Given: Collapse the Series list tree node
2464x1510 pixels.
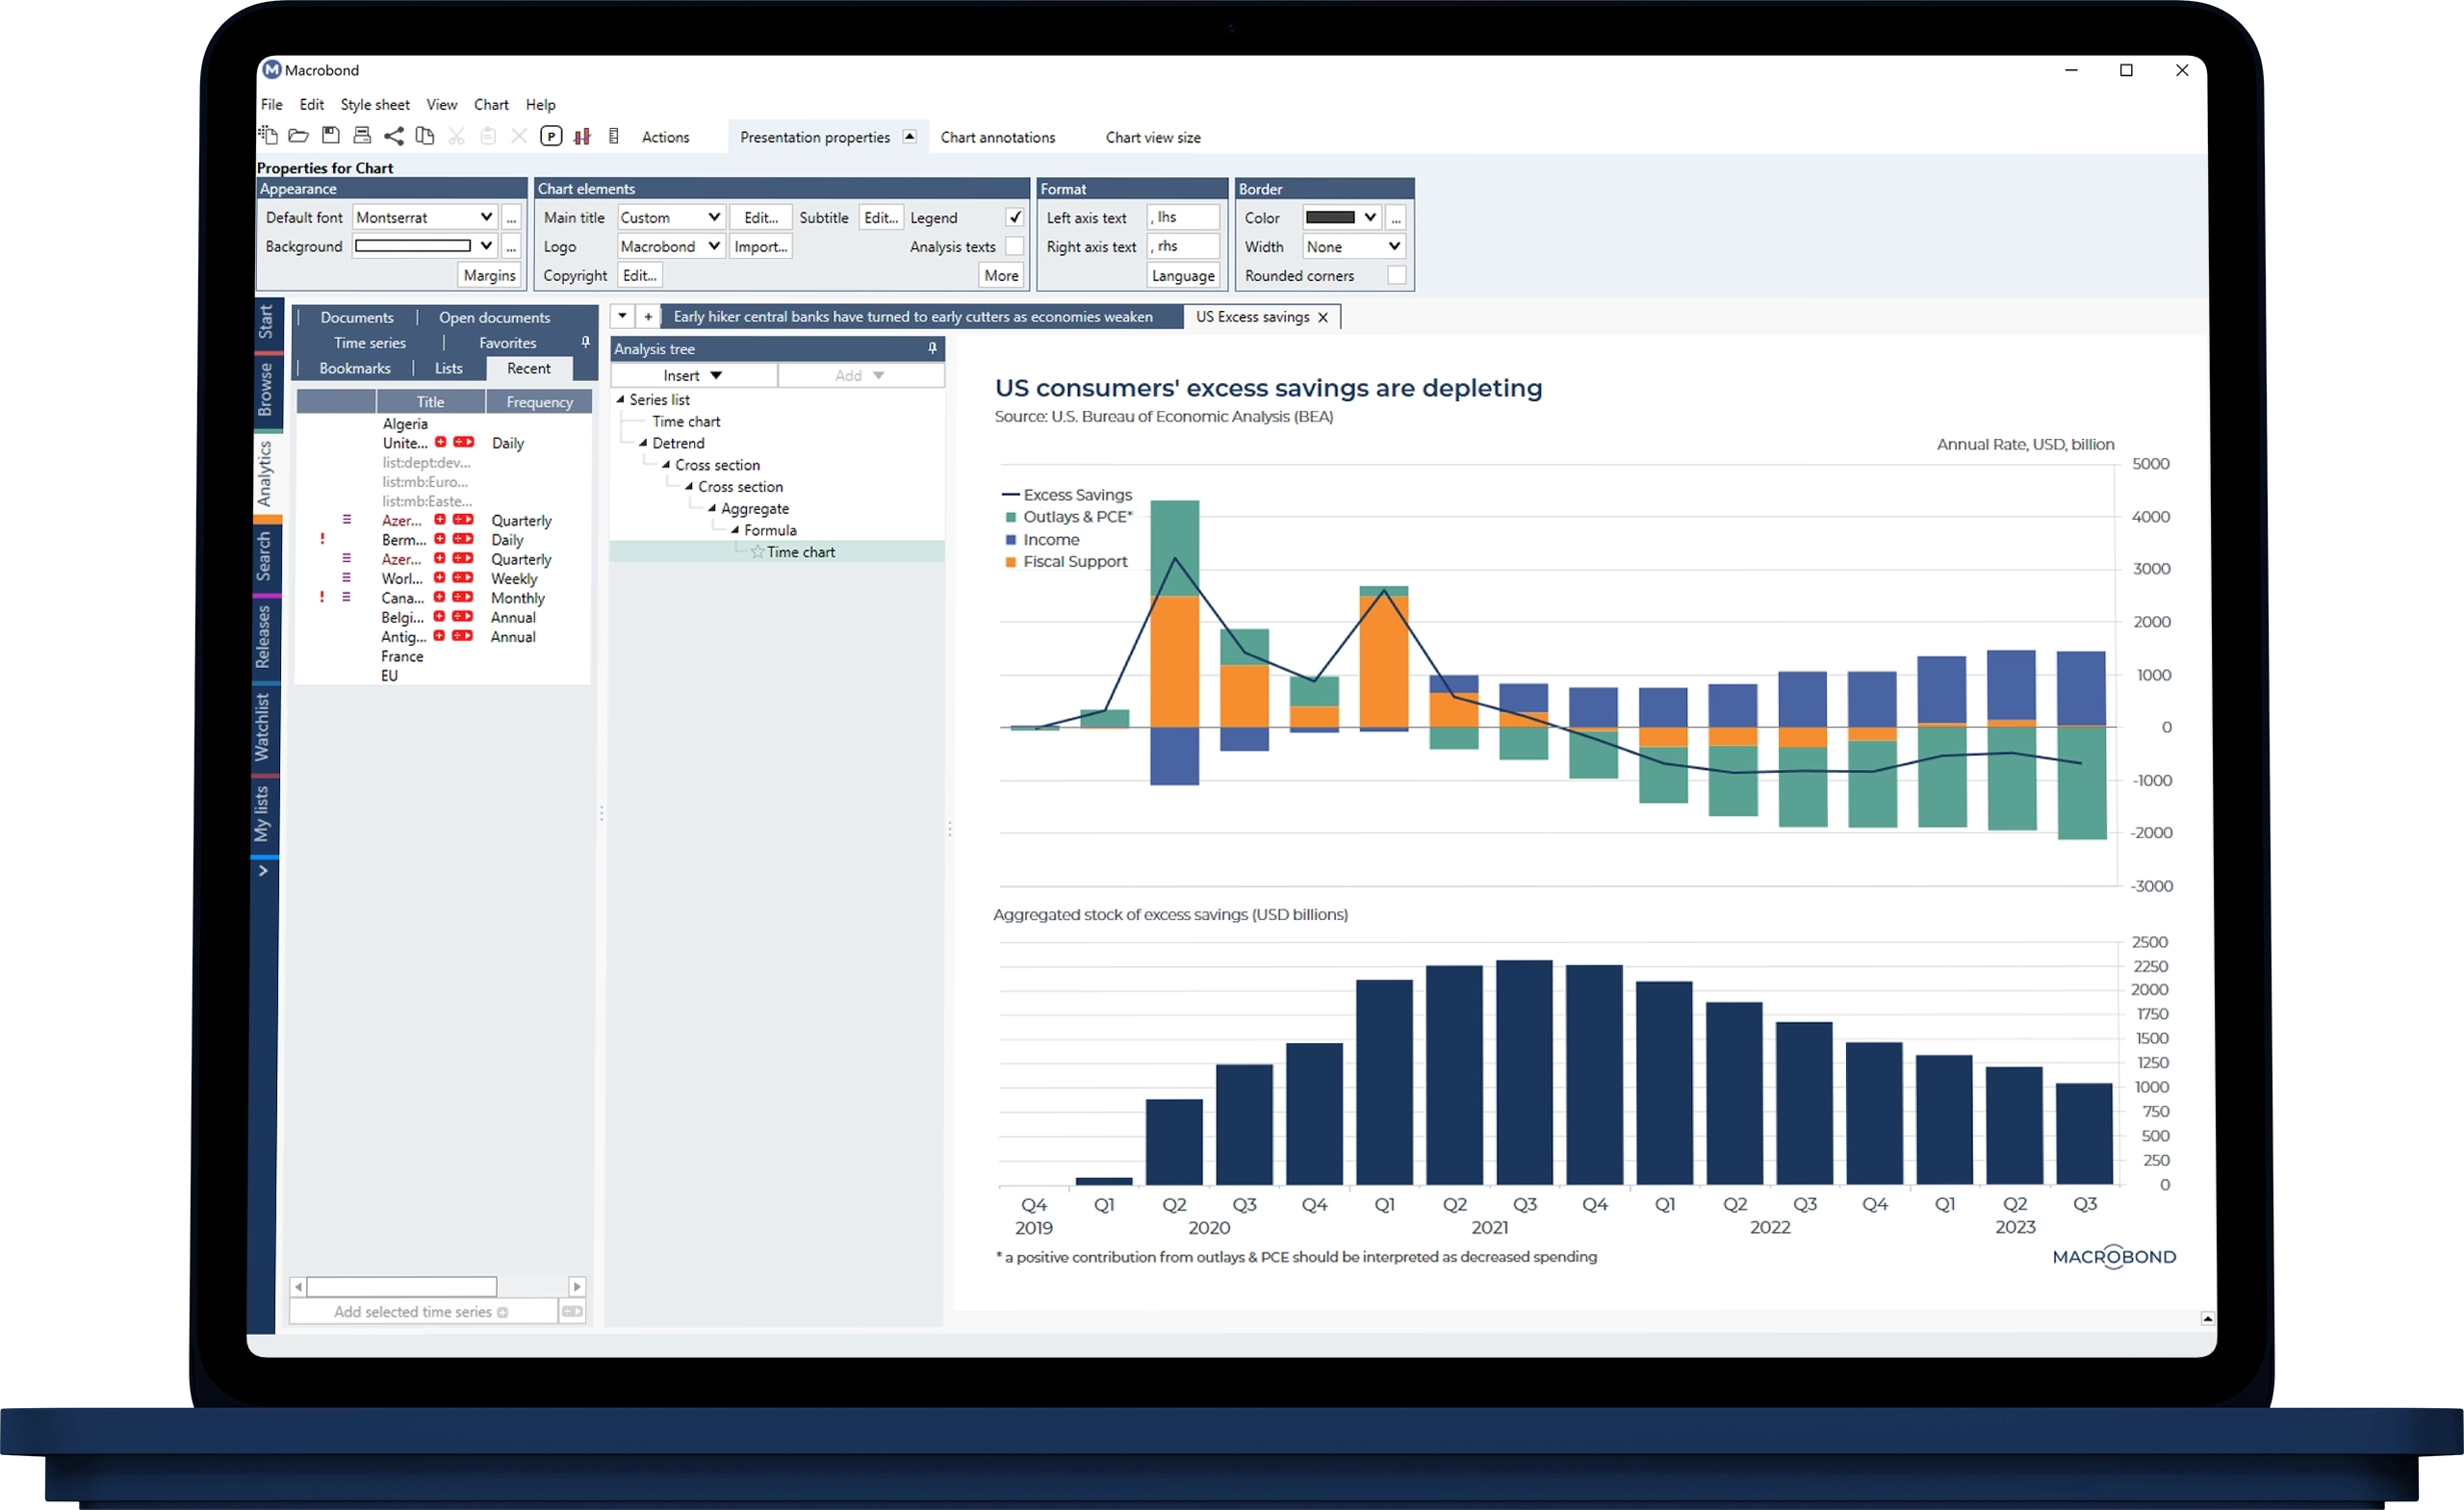Looking at the screenshot, I should coord(620,399).
